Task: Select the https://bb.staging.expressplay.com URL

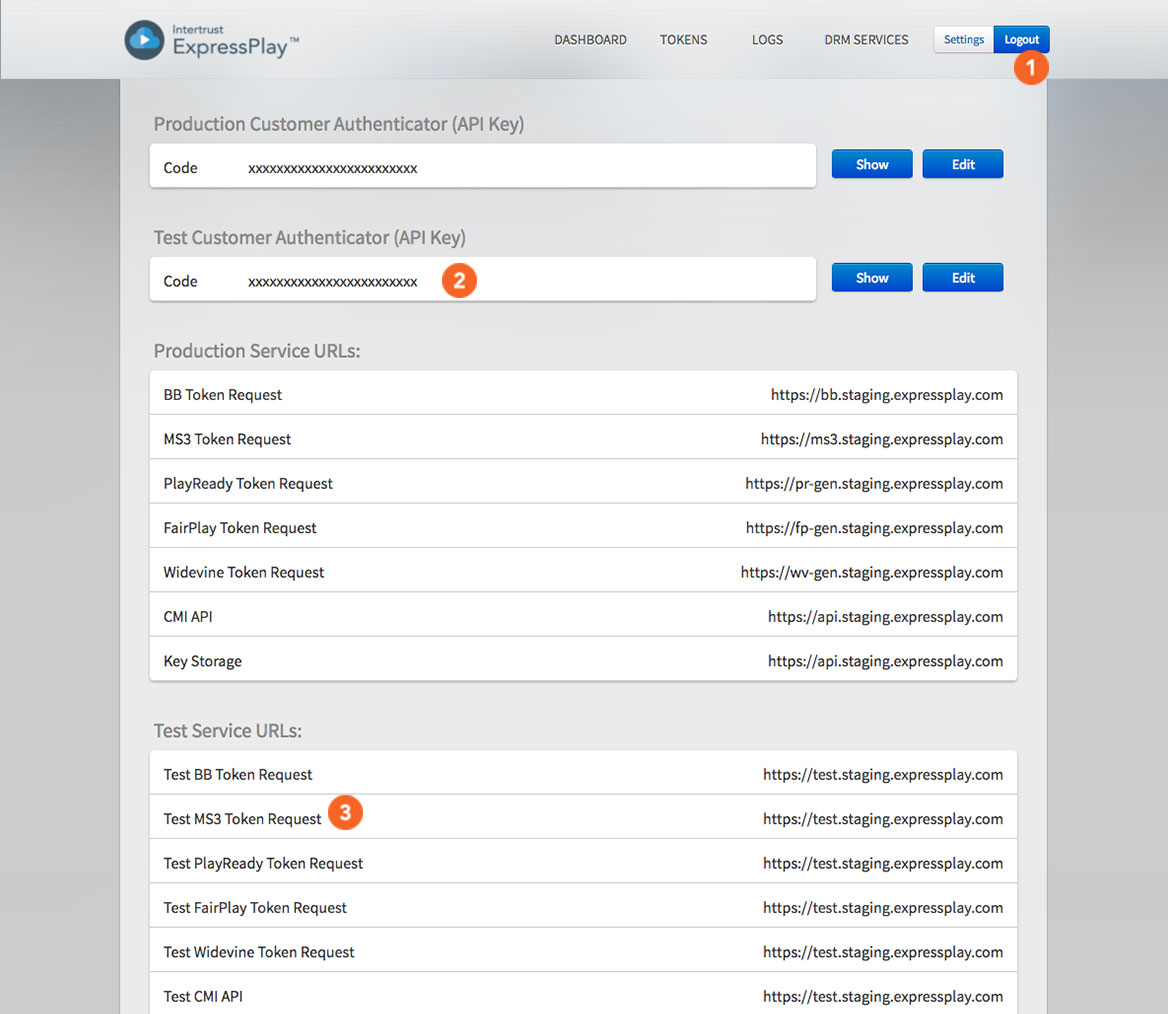Action: click(886, 395)
